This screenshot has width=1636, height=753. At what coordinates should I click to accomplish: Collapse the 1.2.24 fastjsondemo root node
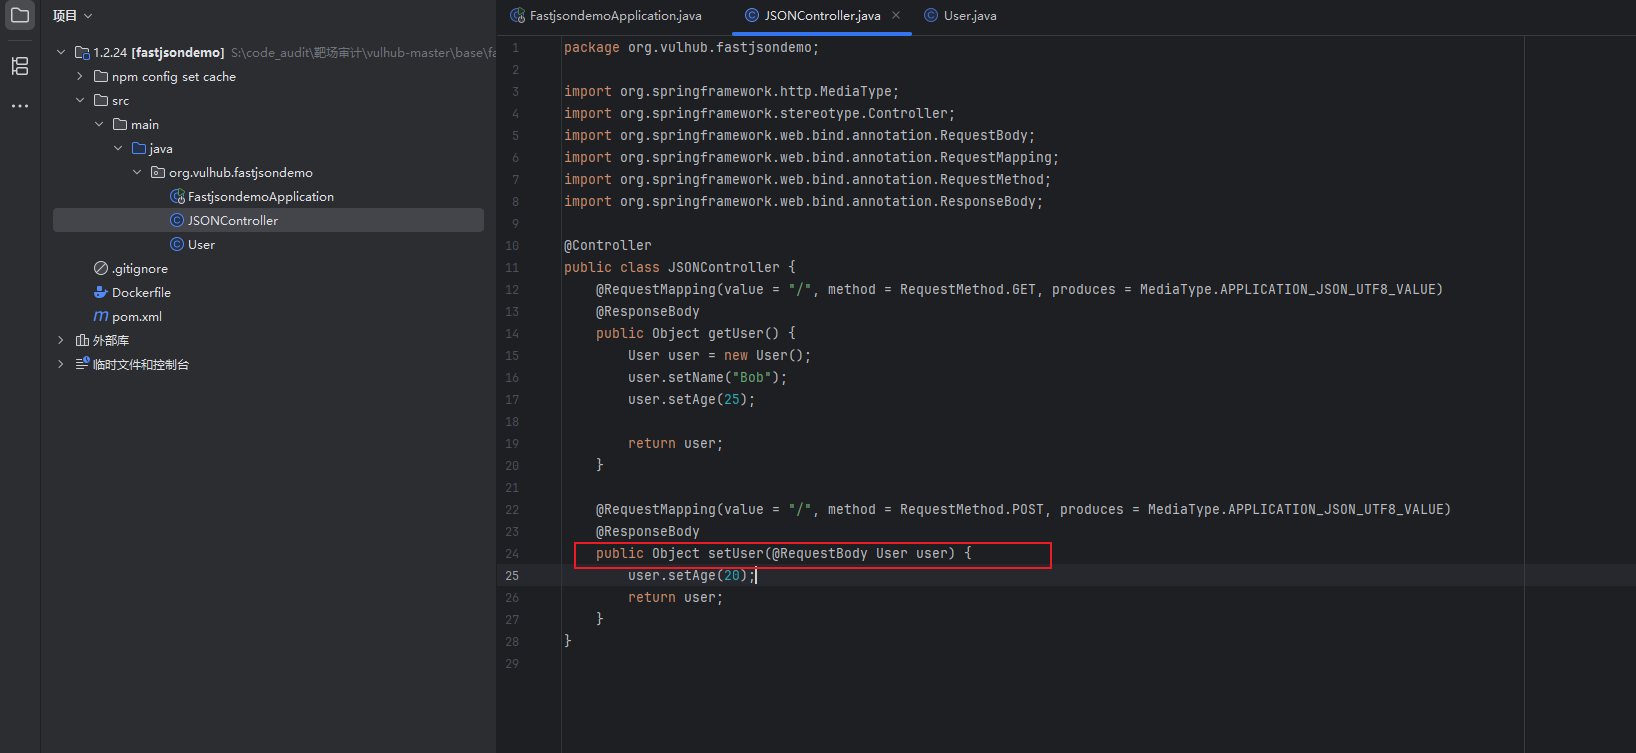pos(61,52)
